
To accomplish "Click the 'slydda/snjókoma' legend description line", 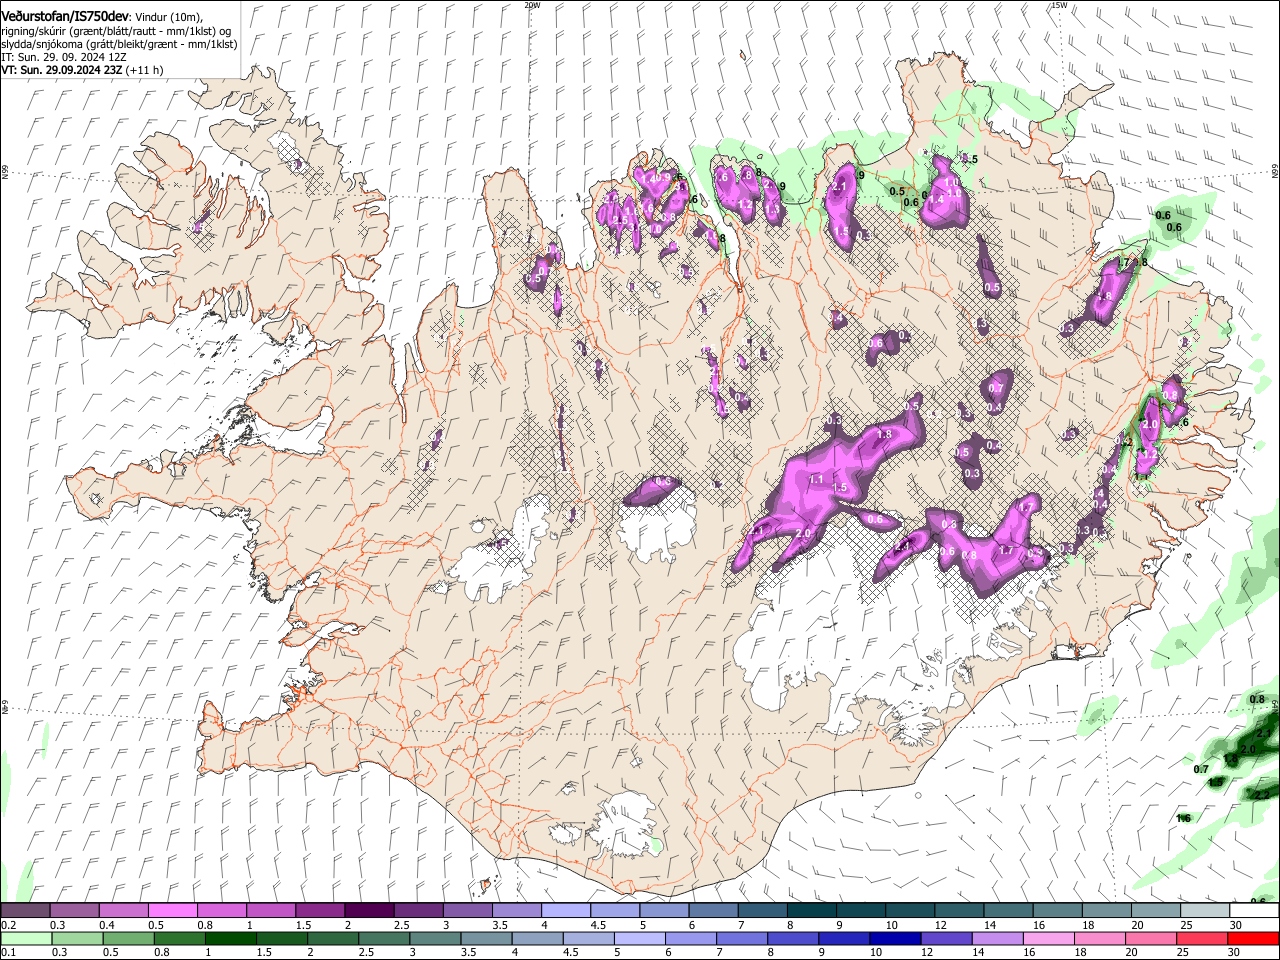I will pyautogui.click(x=119, y=44).
